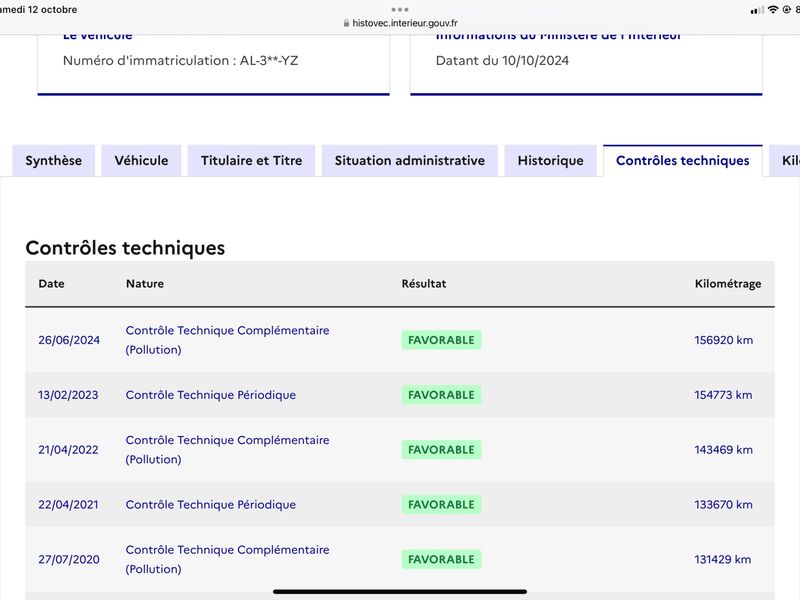Click the 133670 km mileage value

pos(723,505)
